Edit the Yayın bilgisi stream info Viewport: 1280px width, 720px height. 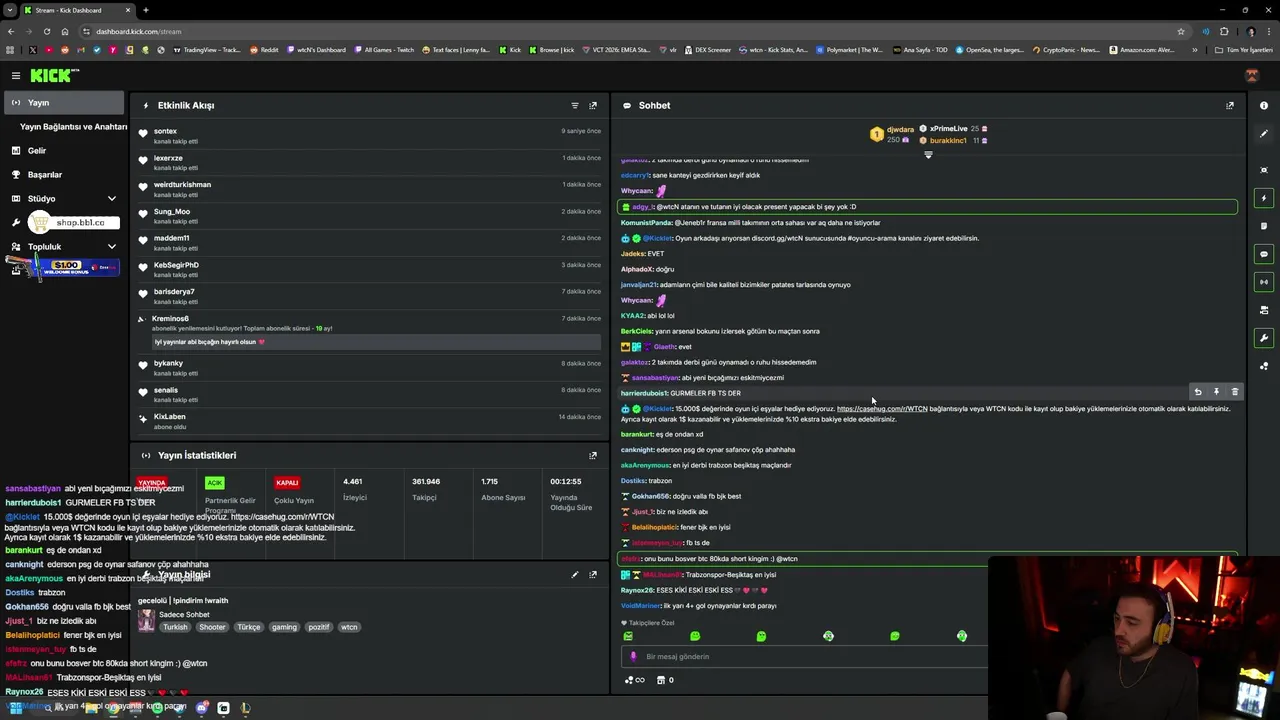point(574,575)
